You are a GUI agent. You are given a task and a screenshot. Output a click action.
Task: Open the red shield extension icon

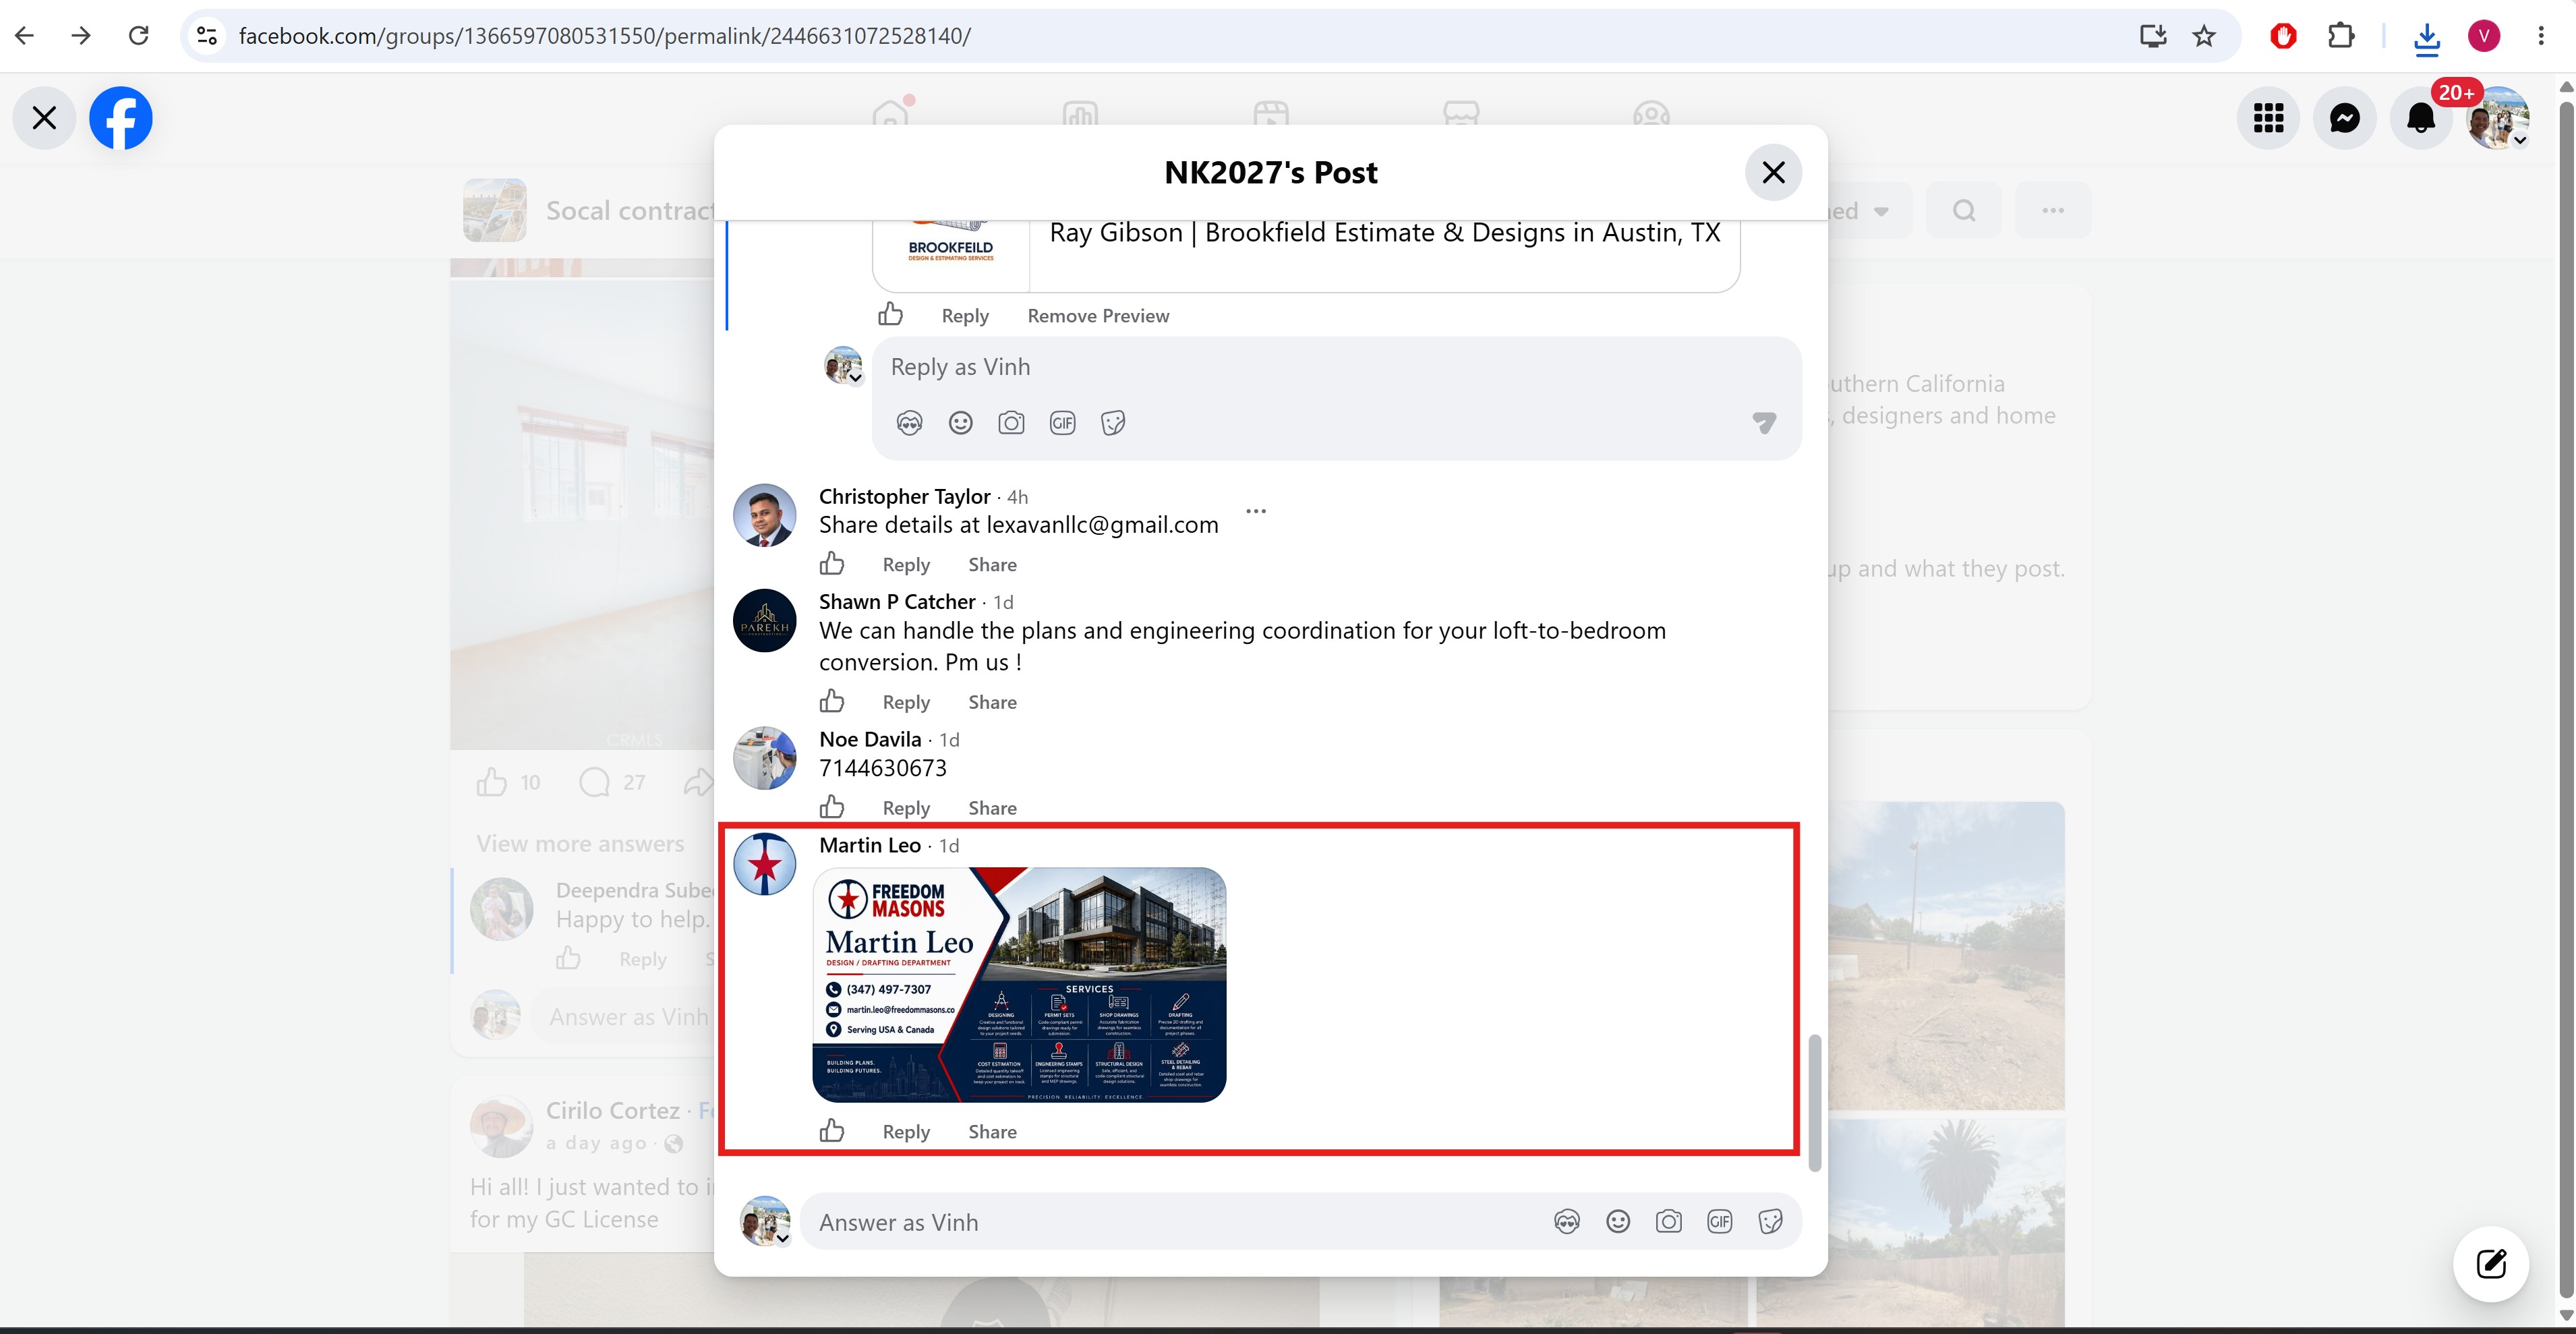click(x=2283, y=36)
